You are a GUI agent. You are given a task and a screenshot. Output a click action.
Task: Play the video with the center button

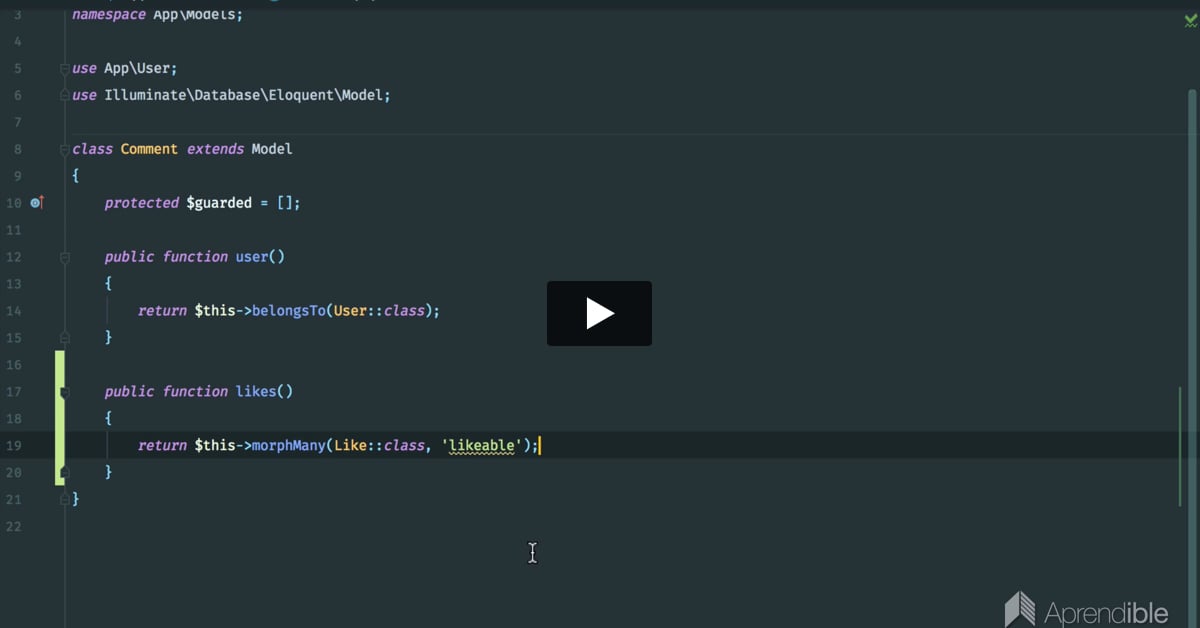click(x=599, y=314)
